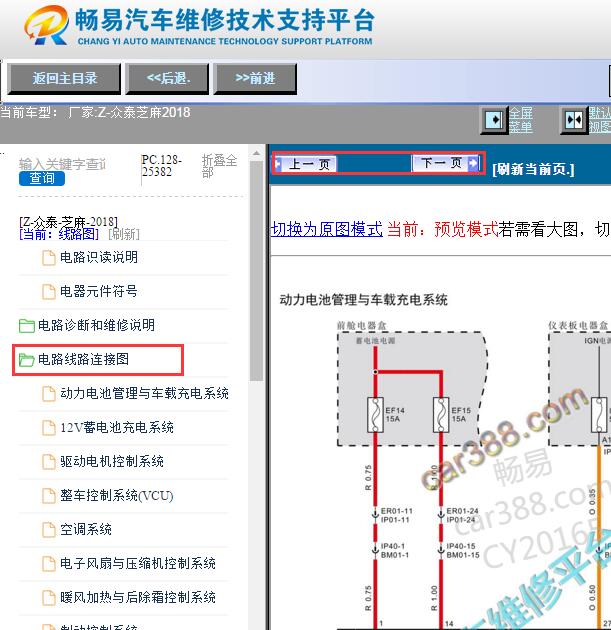Click the ER01-11 connector label

(x=396, y=511)
